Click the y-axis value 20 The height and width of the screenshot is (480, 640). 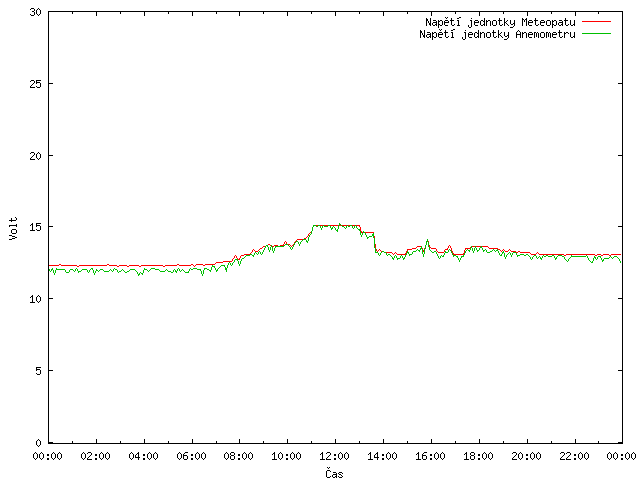click(36, 156)
